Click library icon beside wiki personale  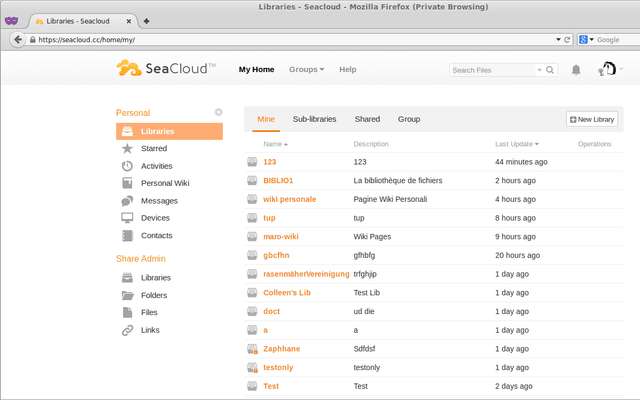tap(252, 199)
